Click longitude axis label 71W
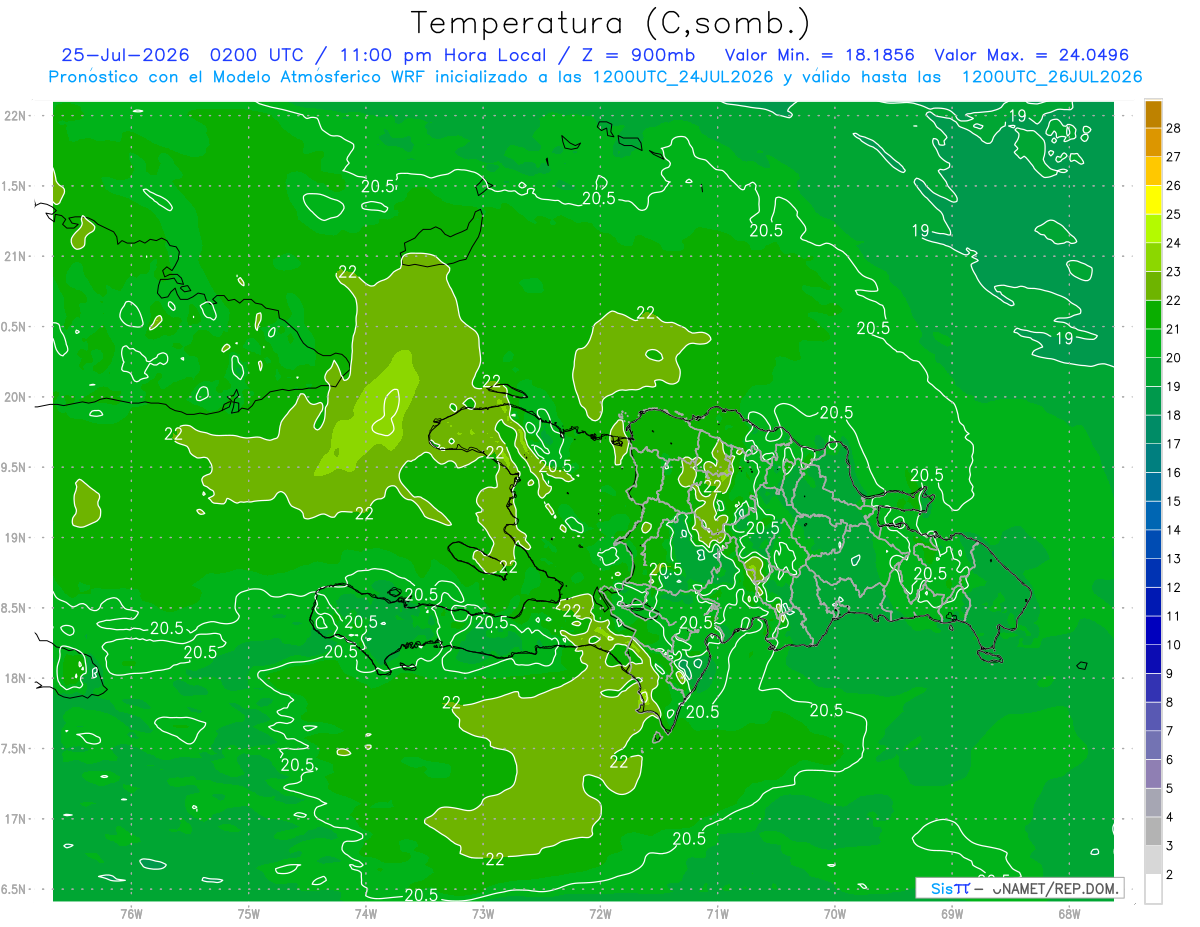The image size is (1200, 927). 717,913
